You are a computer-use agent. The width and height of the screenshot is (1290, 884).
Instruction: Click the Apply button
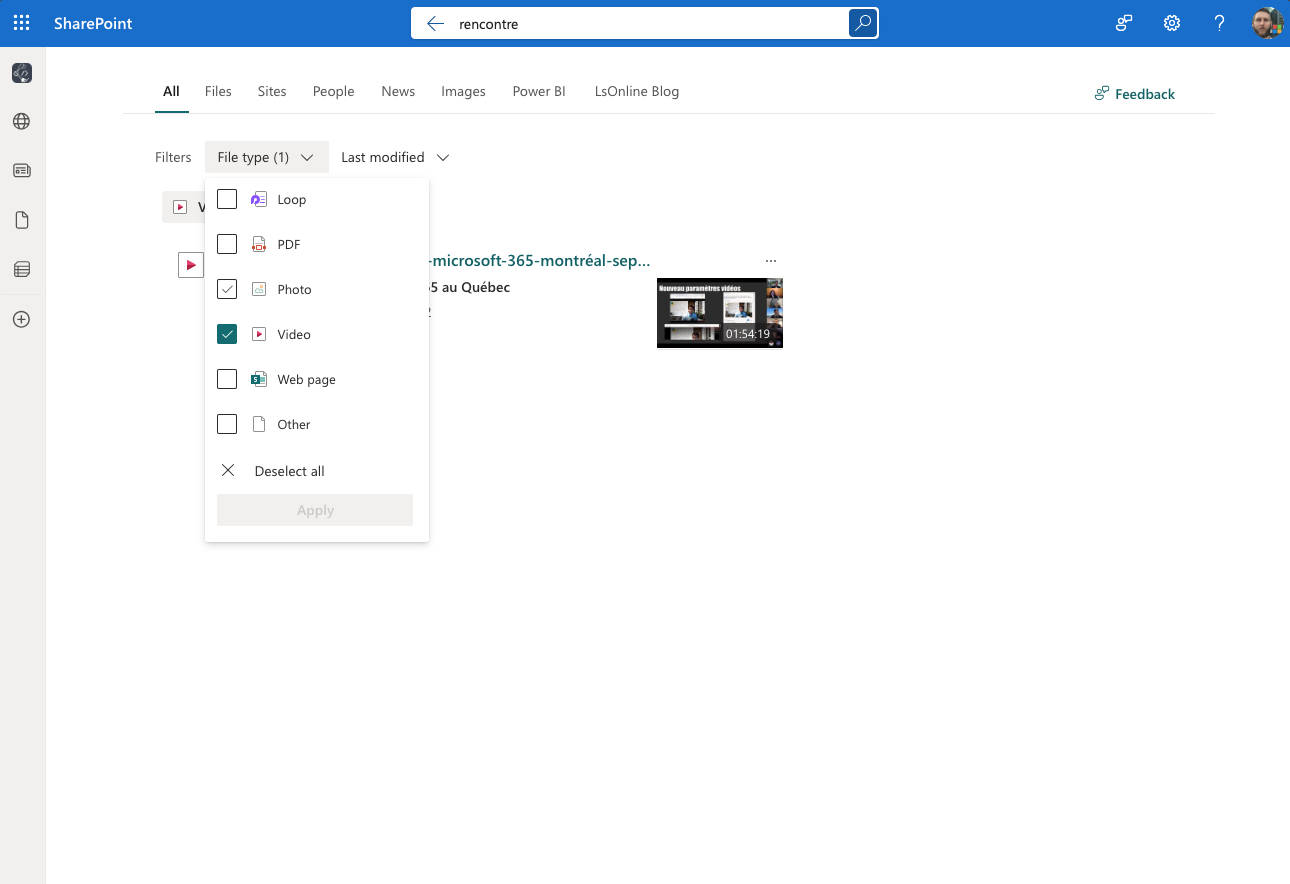click(315, 510)
